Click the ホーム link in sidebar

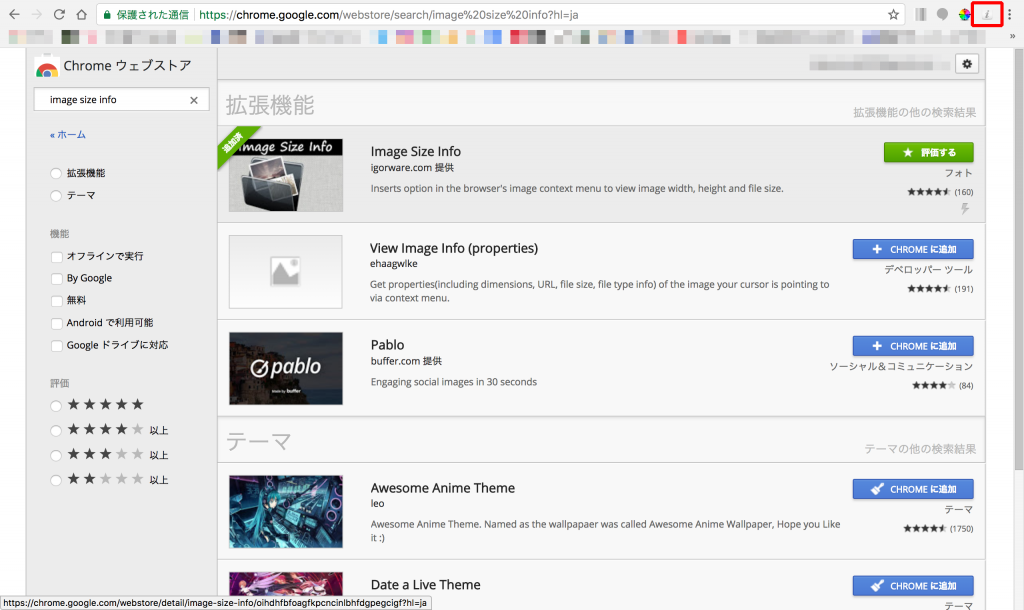coord(68,135)
